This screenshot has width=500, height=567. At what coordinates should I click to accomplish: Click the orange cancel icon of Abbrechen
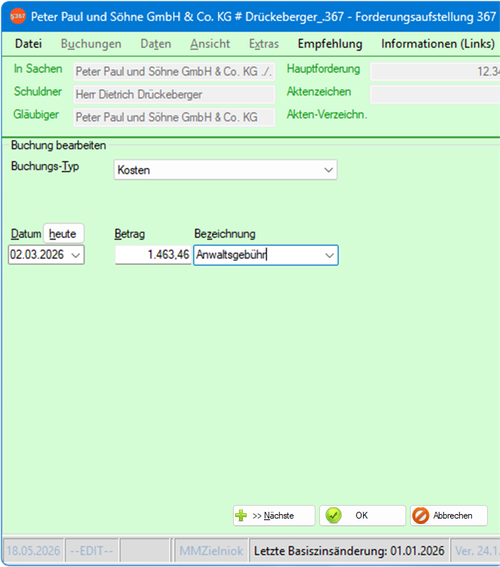421,515
